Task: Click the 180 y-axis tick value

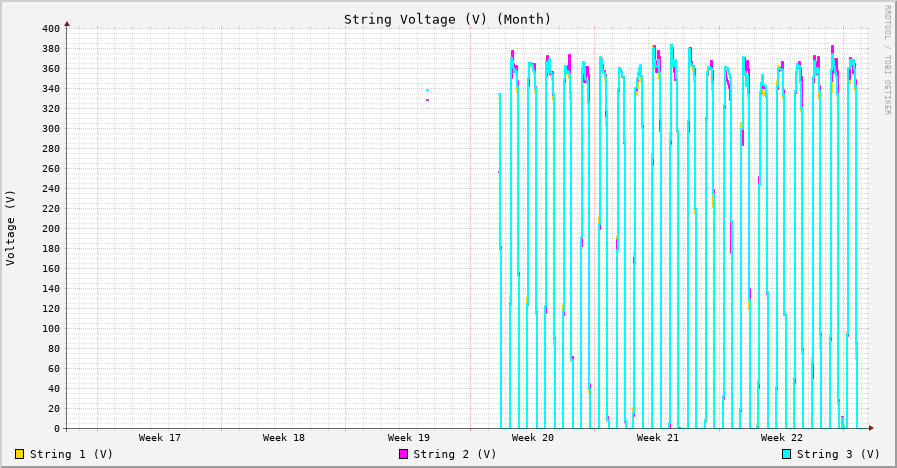Action: [50, 249]
